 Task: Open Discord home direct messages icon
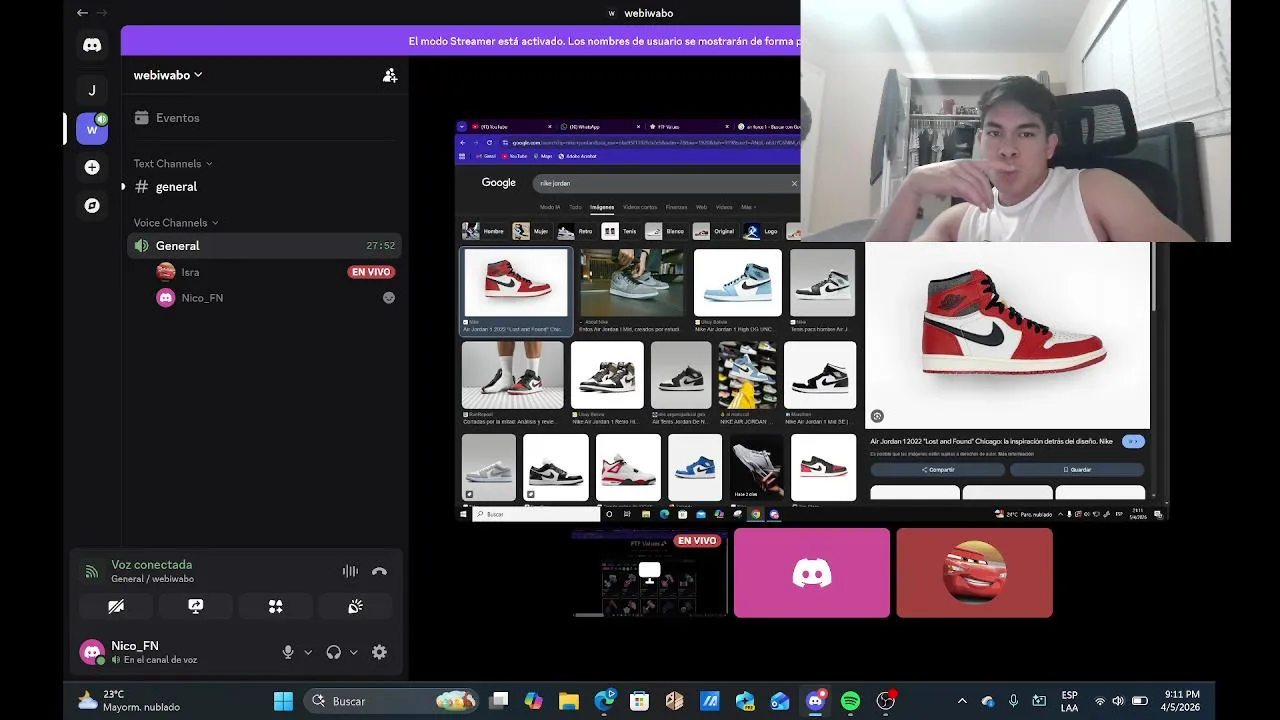tap(92, 45)
